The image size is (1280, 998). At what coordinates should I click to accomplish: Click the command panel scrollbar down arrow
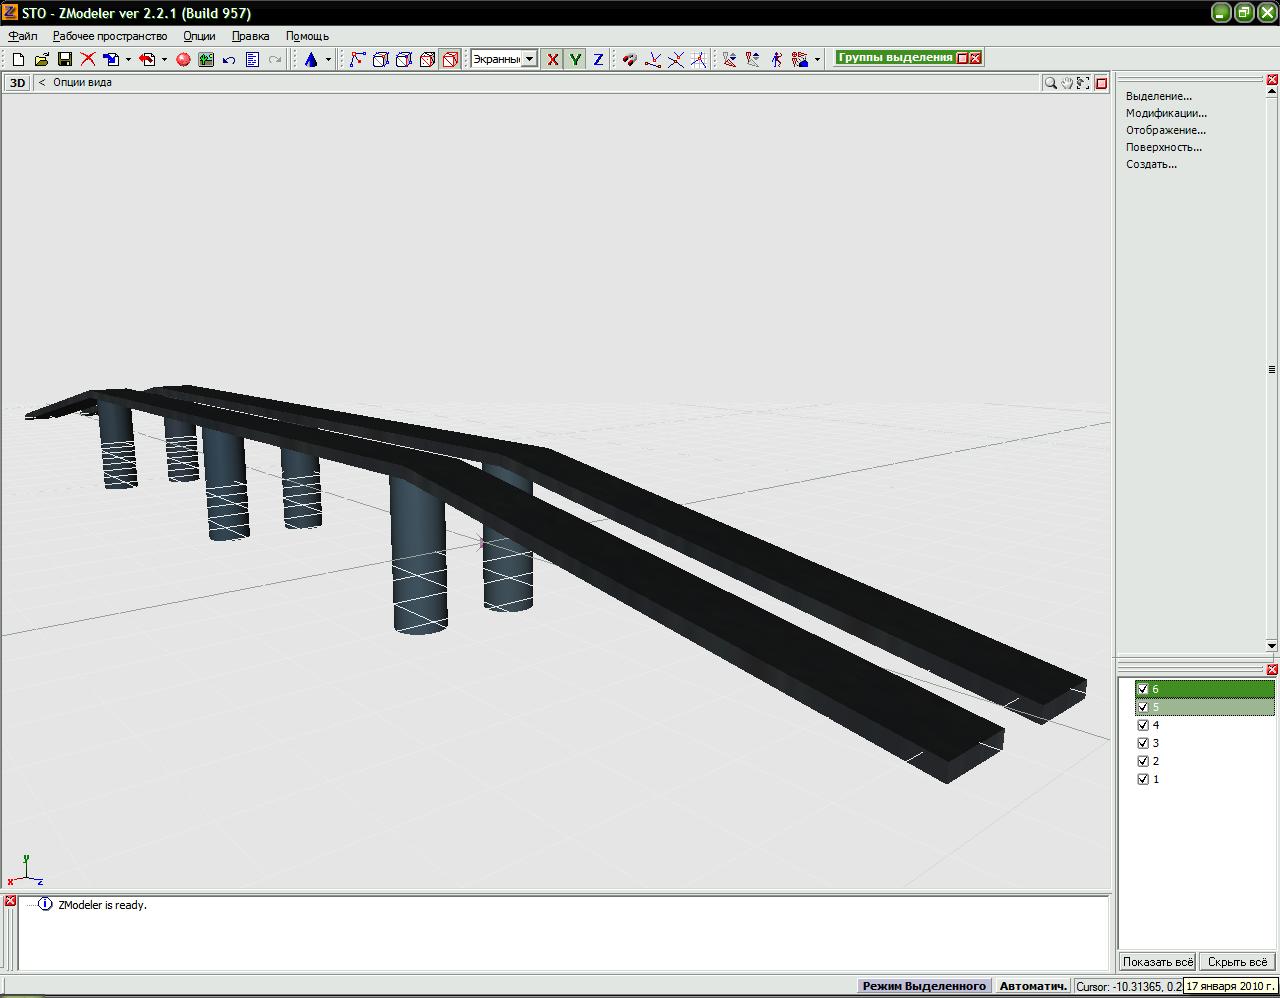tap(1272, 646)
